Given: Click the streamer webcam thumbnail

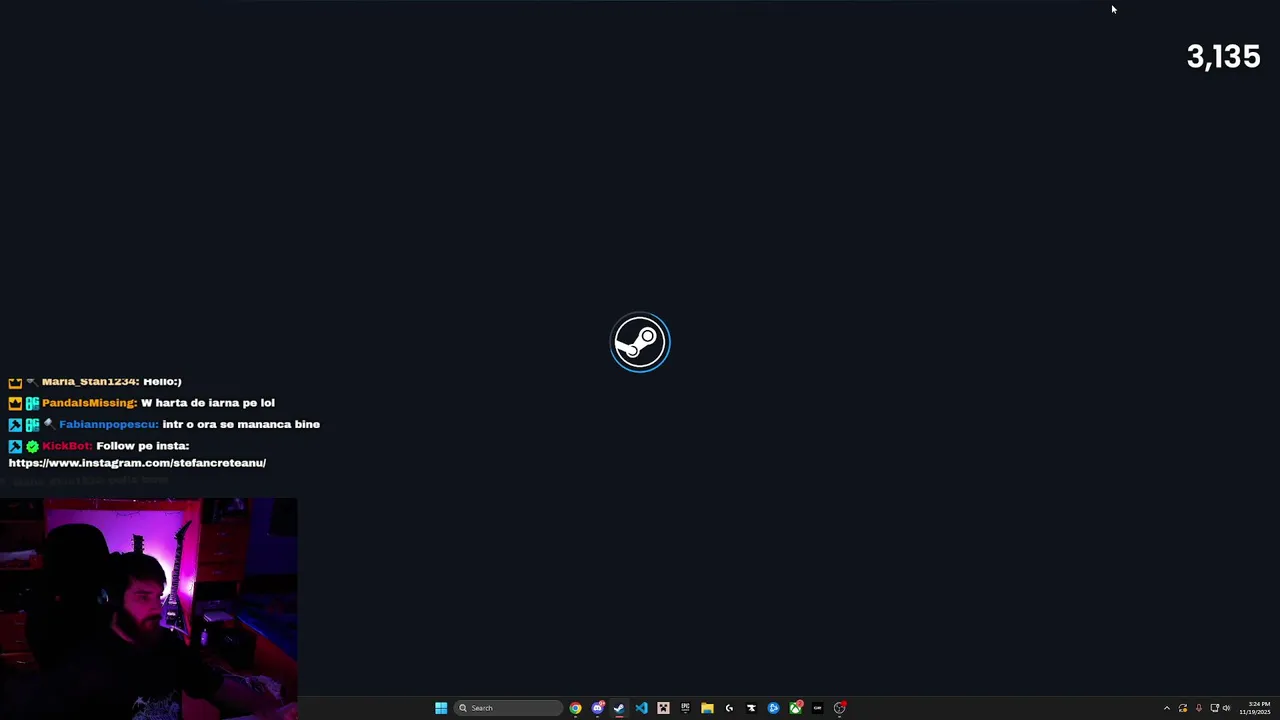Looking at the screenshot, I should click(148, 608).
